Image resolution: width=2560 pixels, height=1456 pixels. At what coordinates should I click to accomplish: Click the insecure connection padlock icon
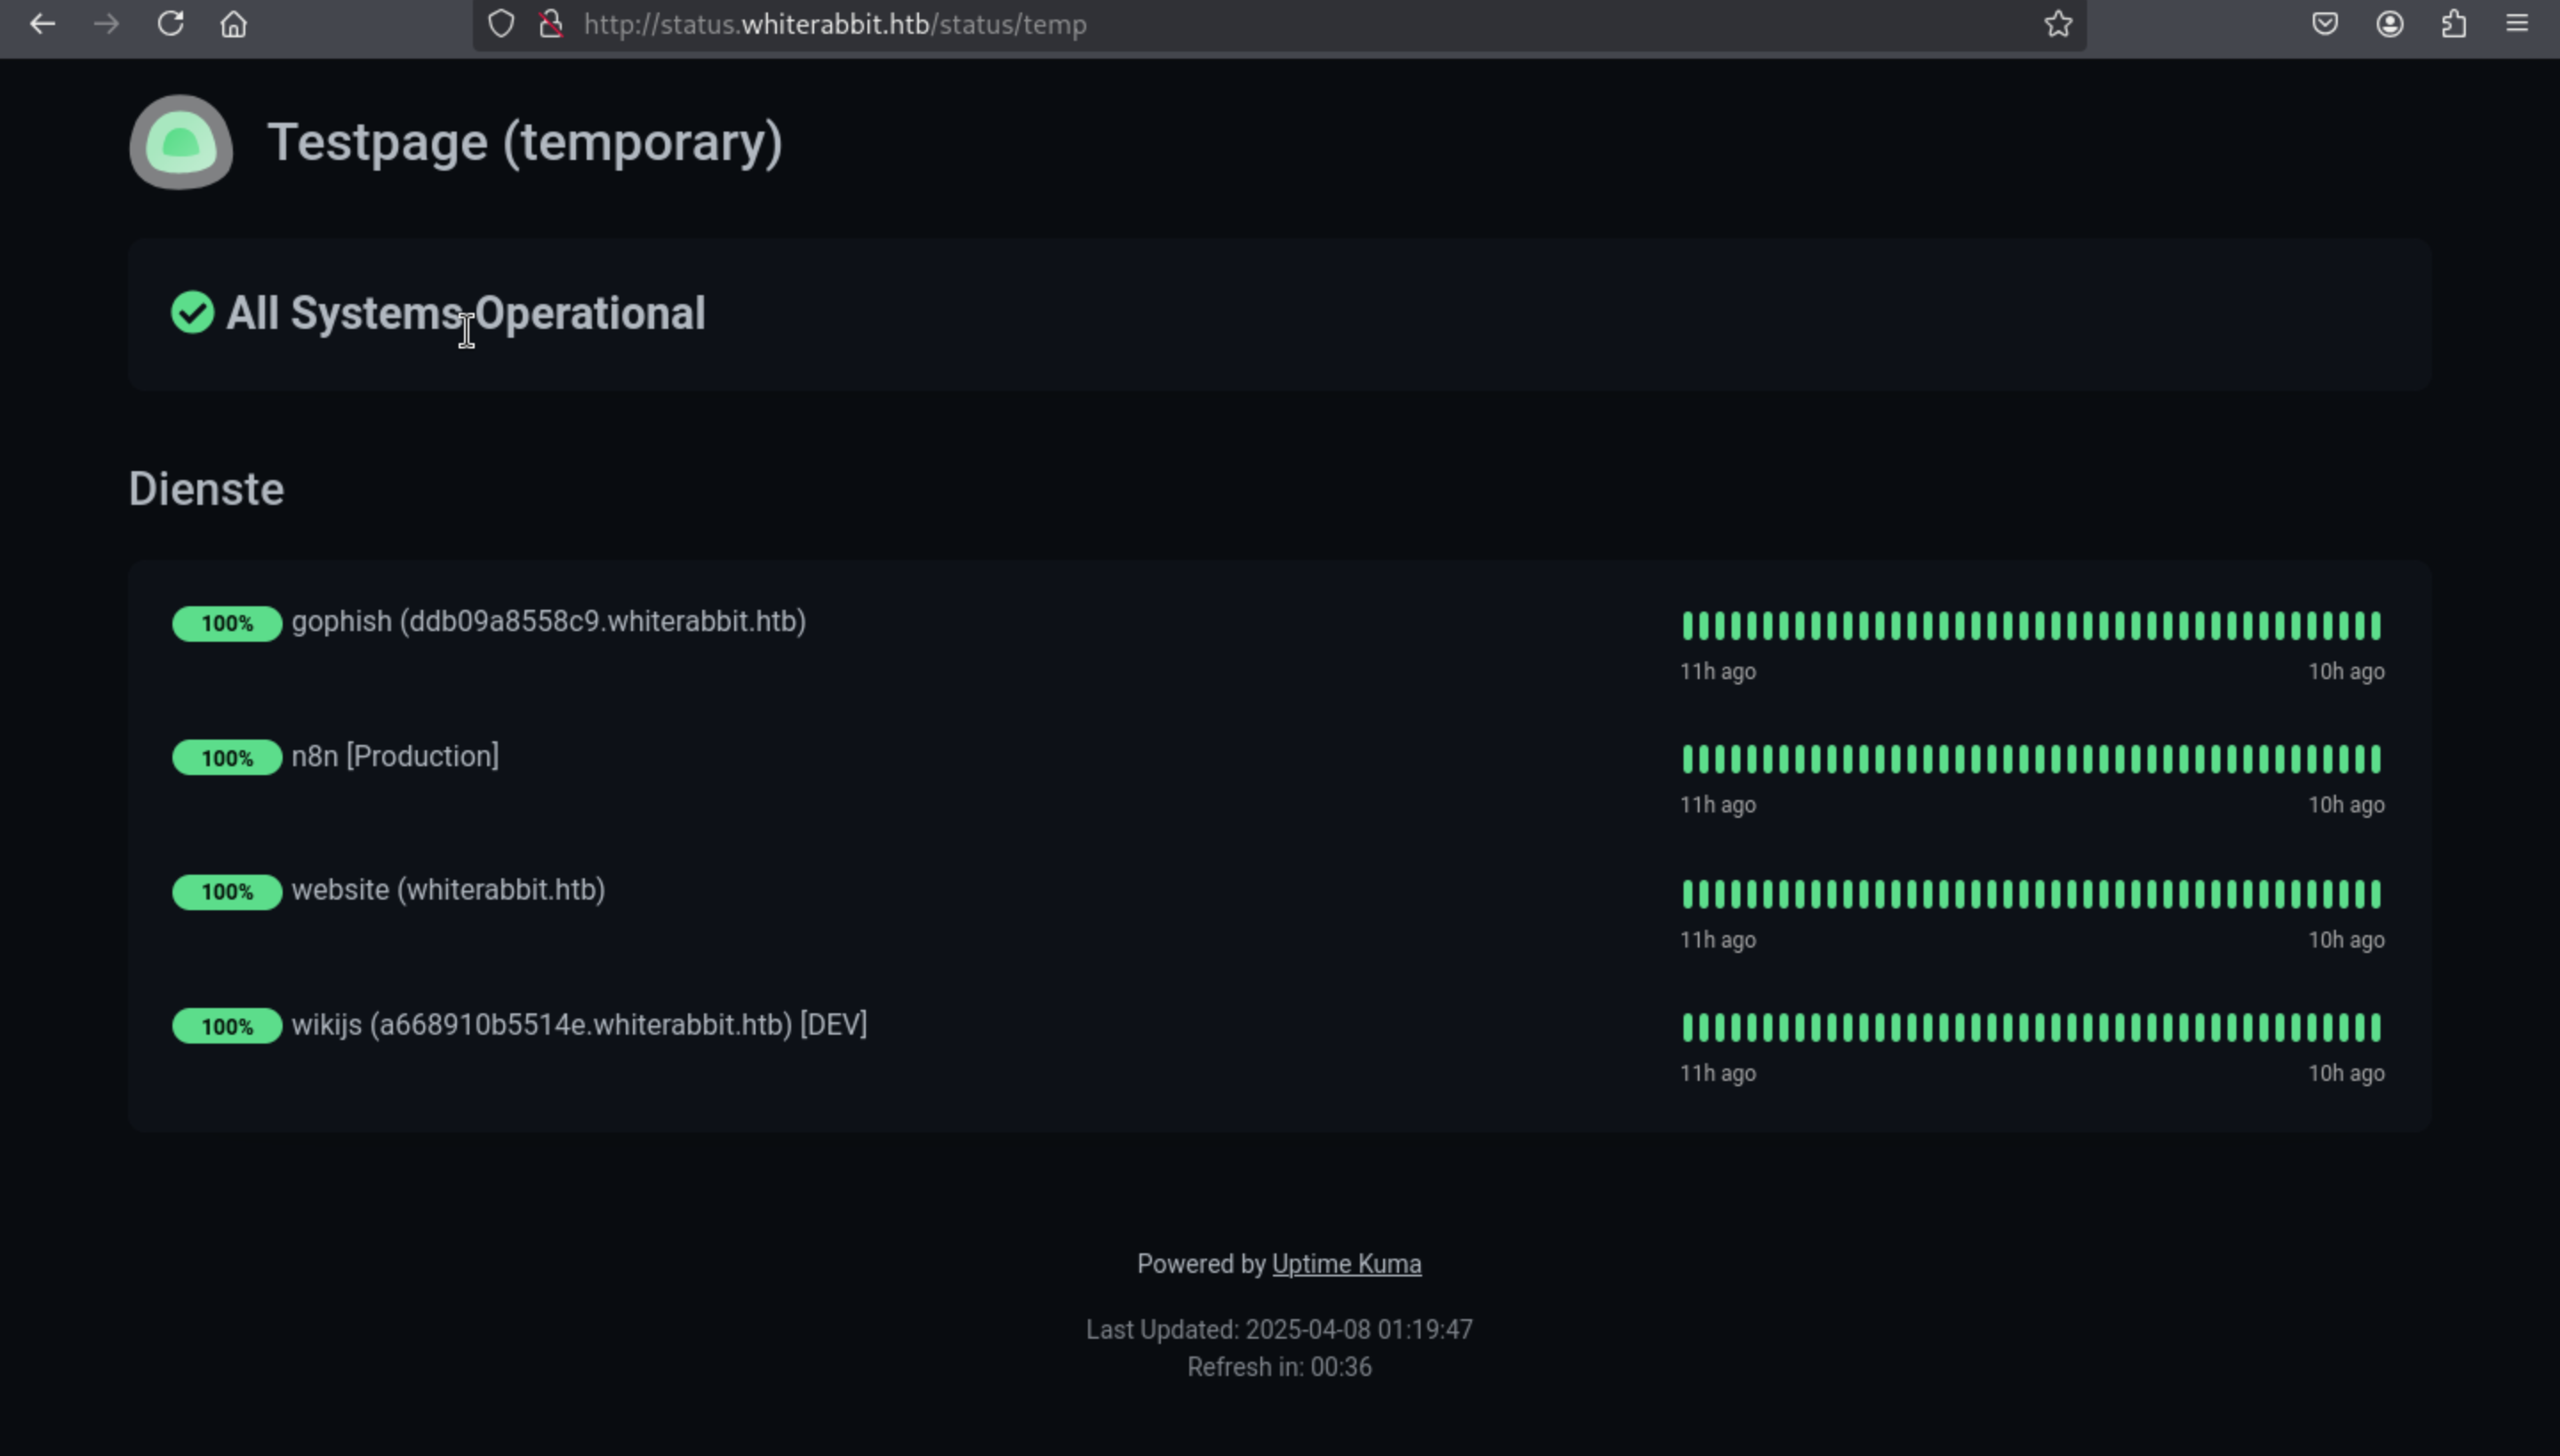point(550,24)
